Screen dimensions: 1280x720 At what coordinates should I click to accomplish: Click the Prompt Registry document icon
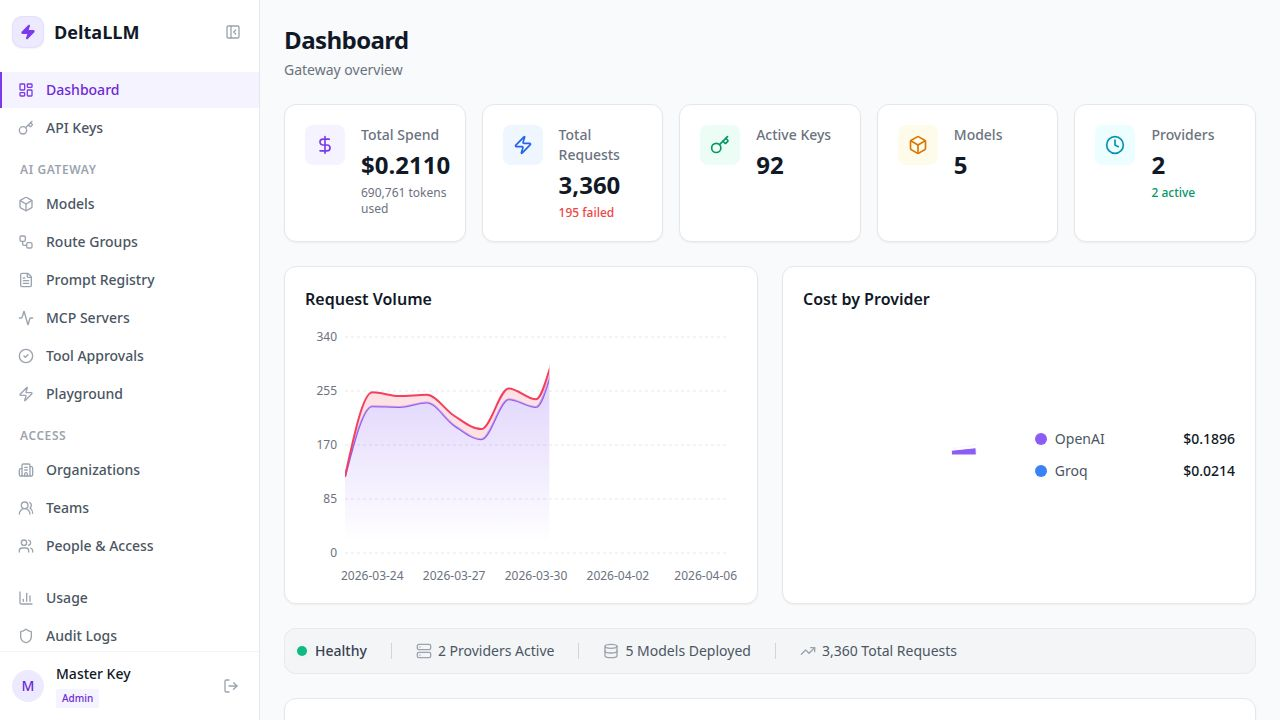[27, 280]
